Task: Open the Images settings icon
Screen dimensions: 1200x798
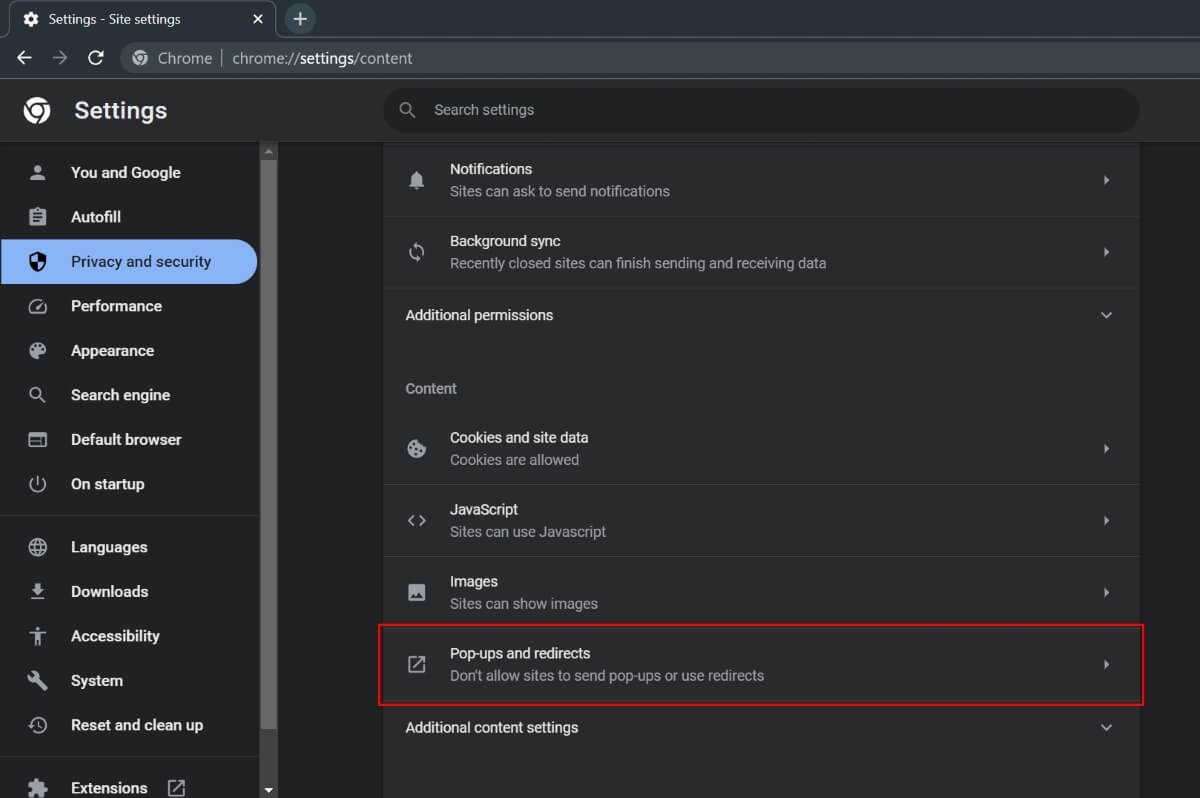Action: click(x=416, y=591)
